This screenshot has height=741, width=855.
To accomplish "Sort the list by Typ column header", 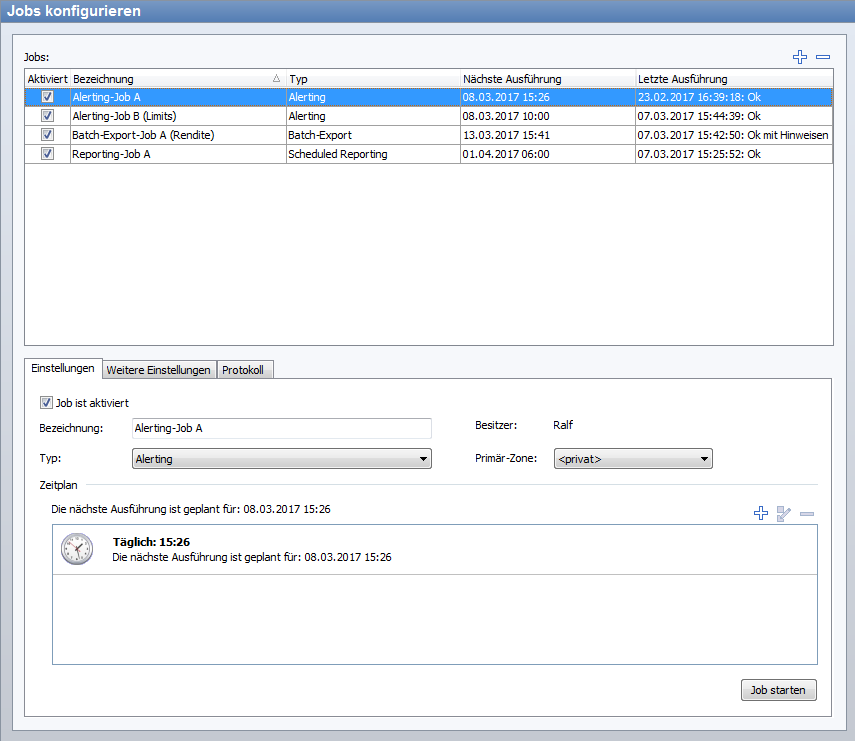I will (x=372, y=79).
